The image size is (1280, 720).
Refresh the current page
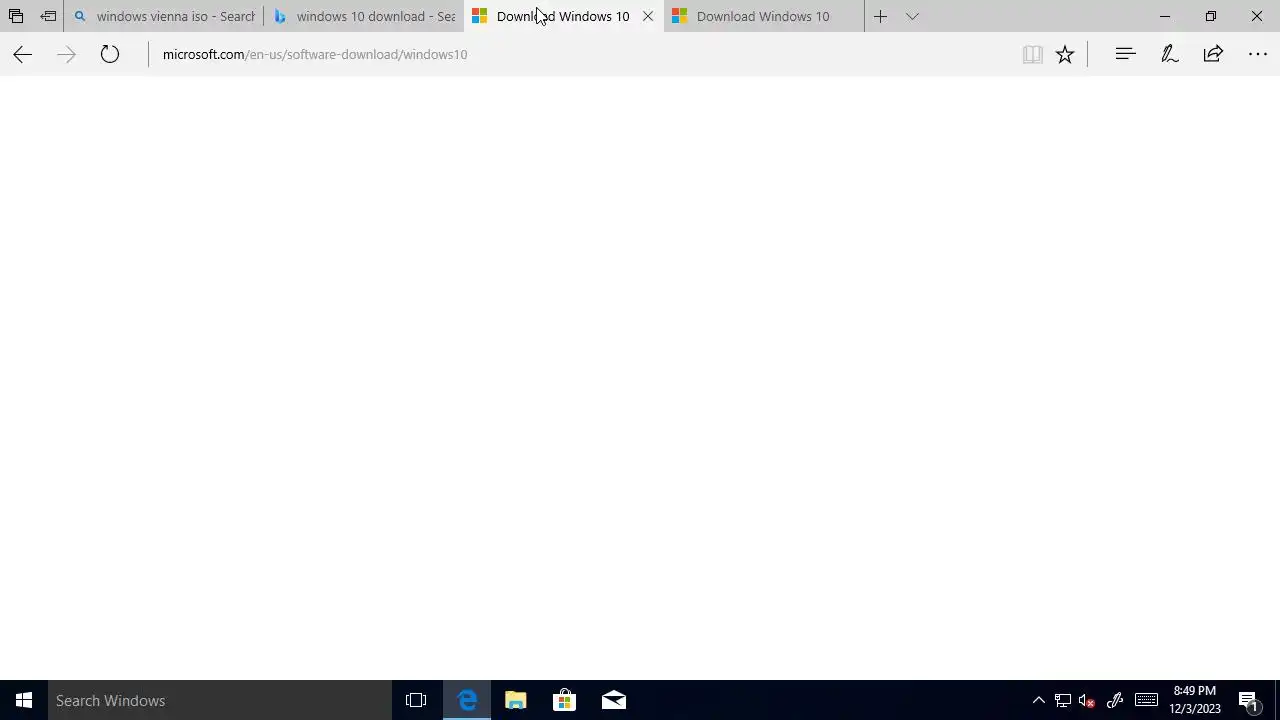[110, 54]
